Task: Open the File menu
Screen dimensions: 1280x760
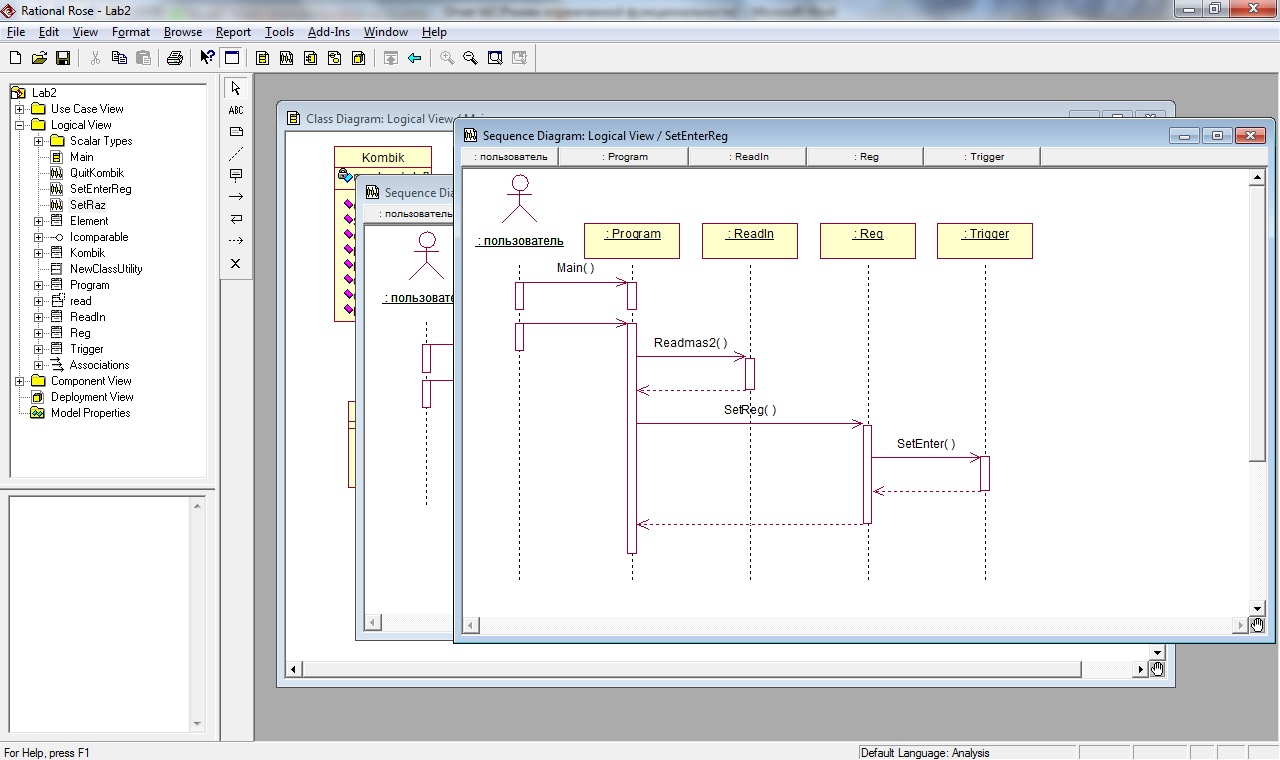Action: [x=15, y=32]
